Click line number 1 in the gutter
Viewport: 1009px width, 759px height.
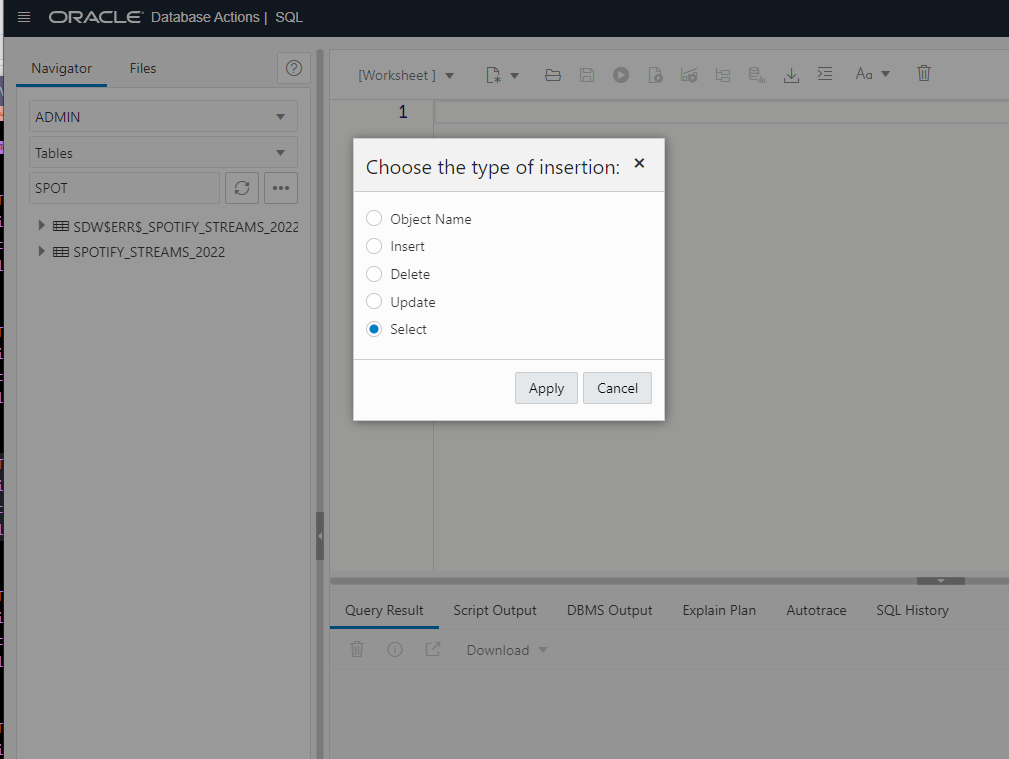(403, 112)
